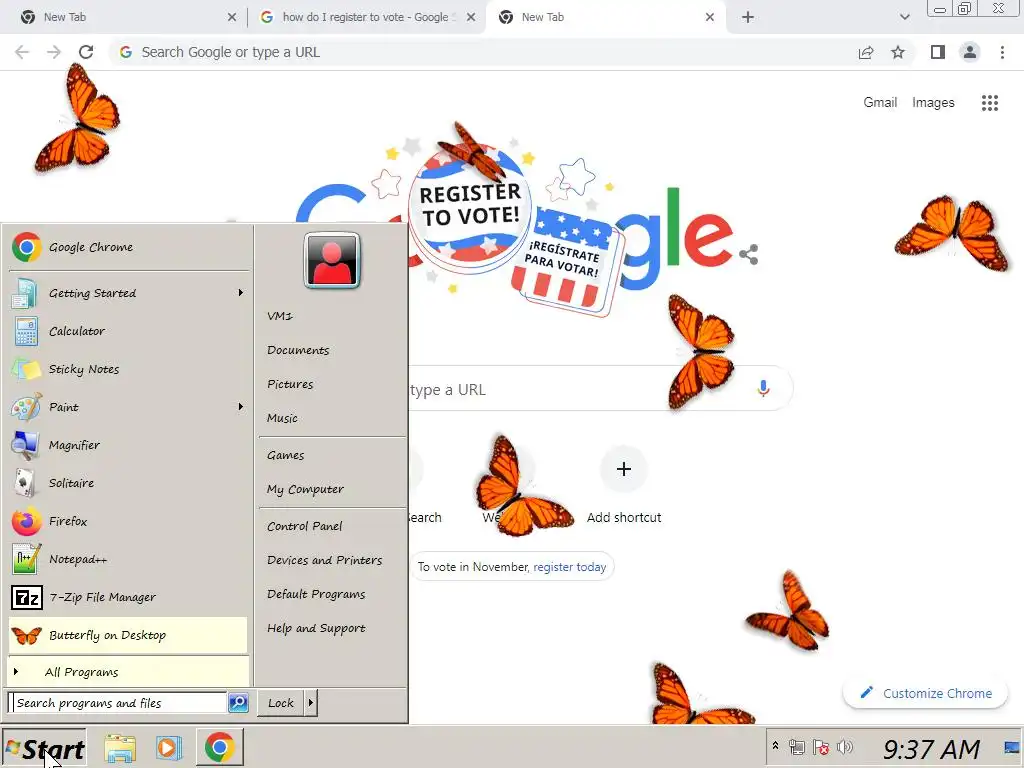The image size is (1024, 768).
Task: Expand Getting Started submenu arrow
Action: pos(240,293)
